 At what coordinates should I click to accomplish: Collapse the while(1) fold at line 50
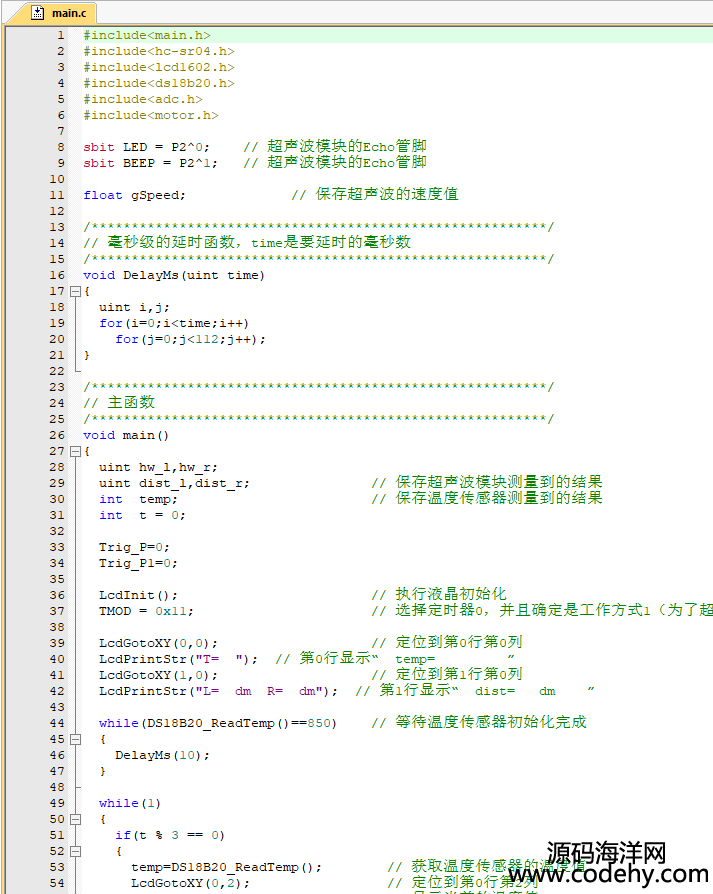[x=75, y=819]
